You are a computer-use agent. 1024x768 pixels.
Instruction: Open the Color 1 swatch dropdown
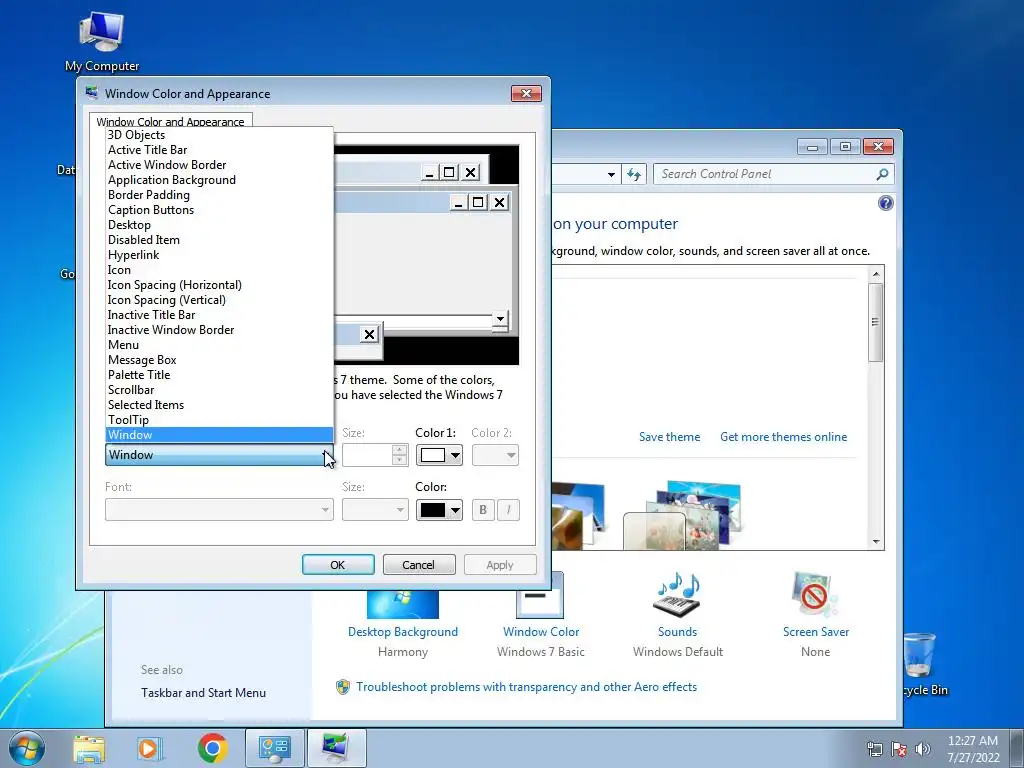pyautogui.click(x=440, y=455)
